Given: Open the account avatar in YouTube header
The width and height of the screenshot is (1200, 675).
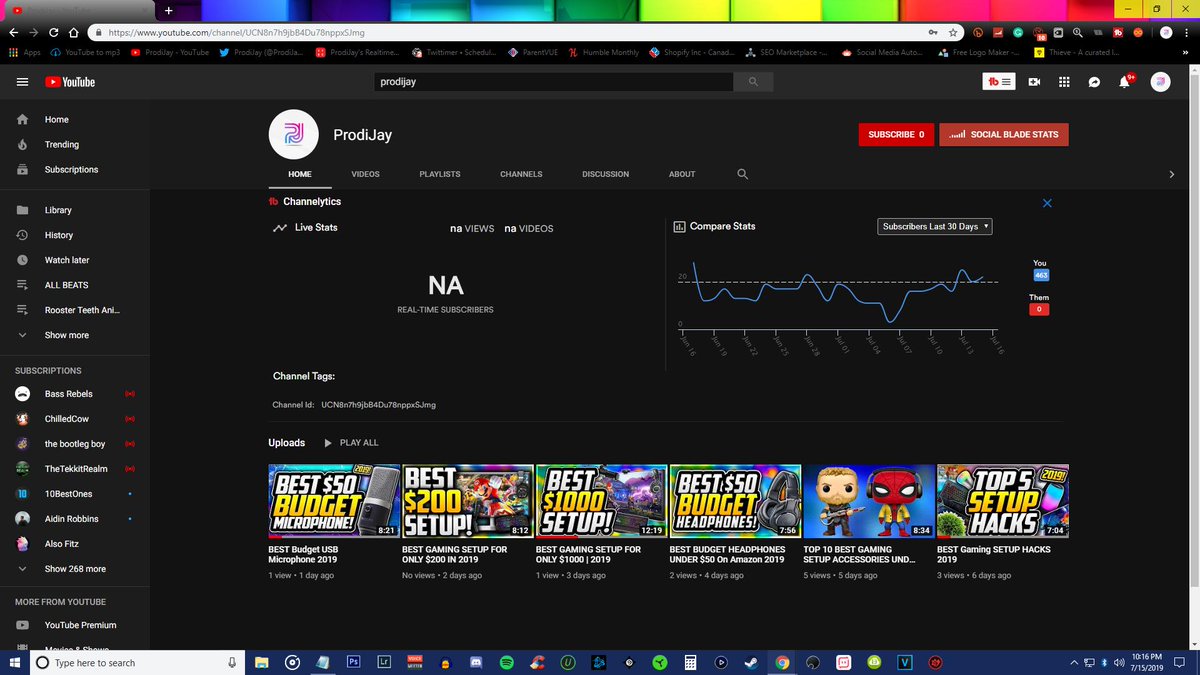Looking at the screenshot, I should [1160, 82].
